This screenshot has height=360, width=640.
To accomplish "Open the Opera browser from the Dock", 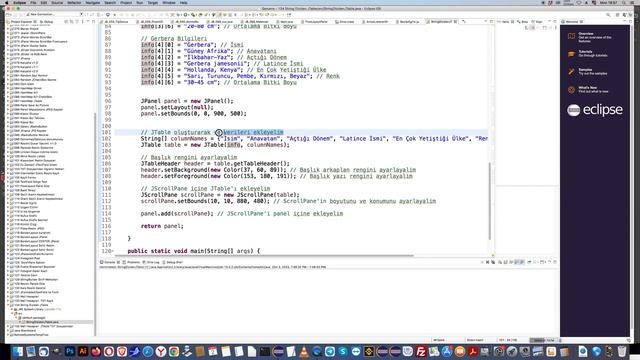I will click(109, 351).
